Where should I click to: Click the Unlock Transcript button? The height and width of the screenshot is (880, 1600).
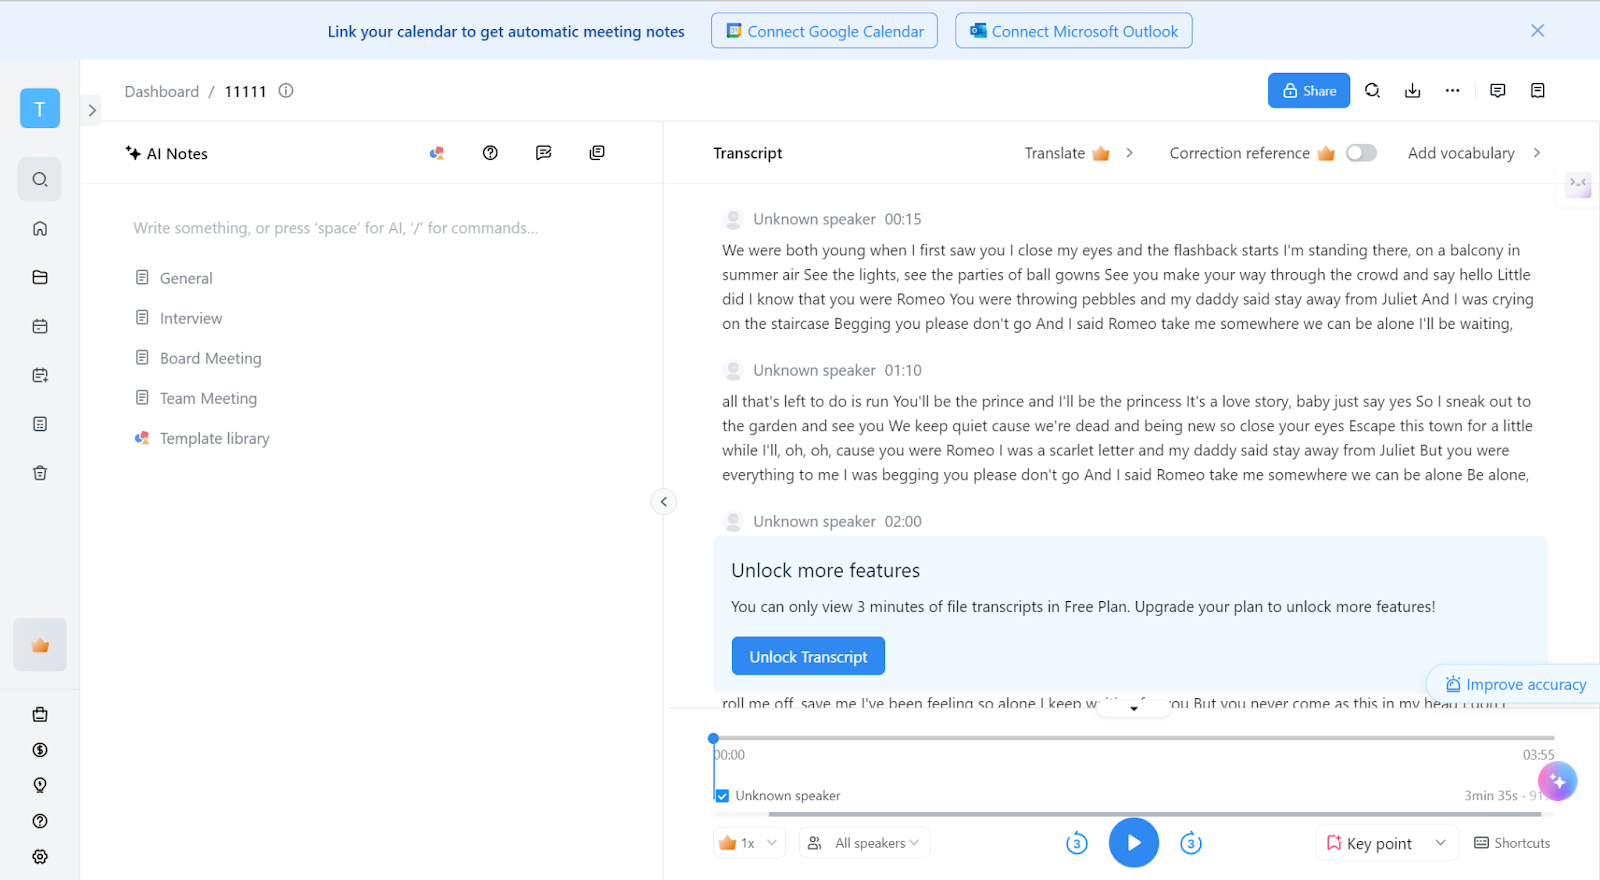click(808, 656)
